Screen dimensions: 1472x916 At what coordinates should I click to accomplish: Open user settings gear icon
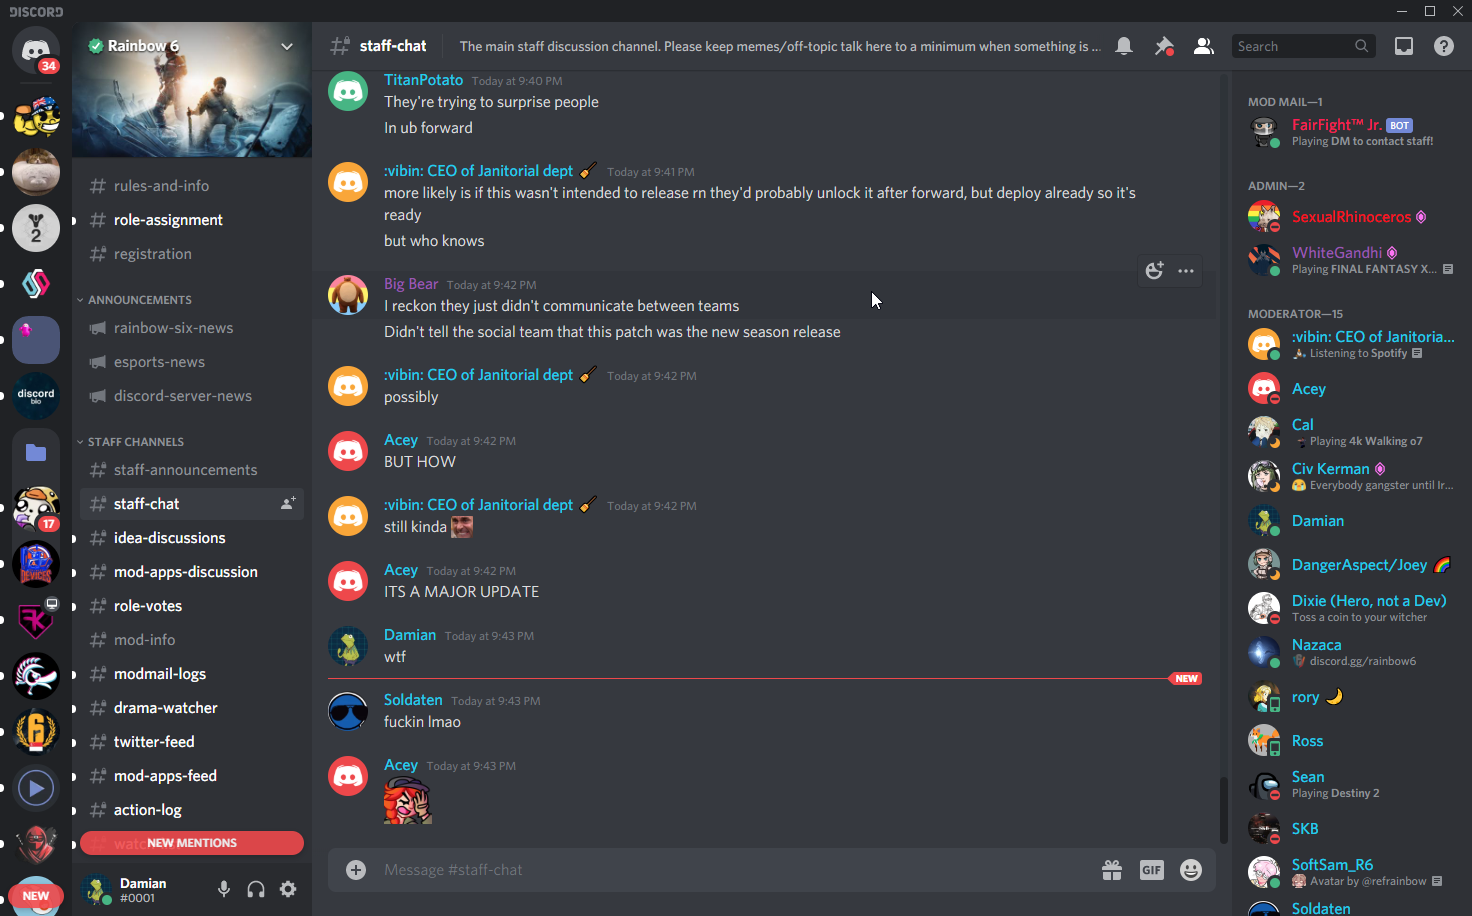point(288,889)
